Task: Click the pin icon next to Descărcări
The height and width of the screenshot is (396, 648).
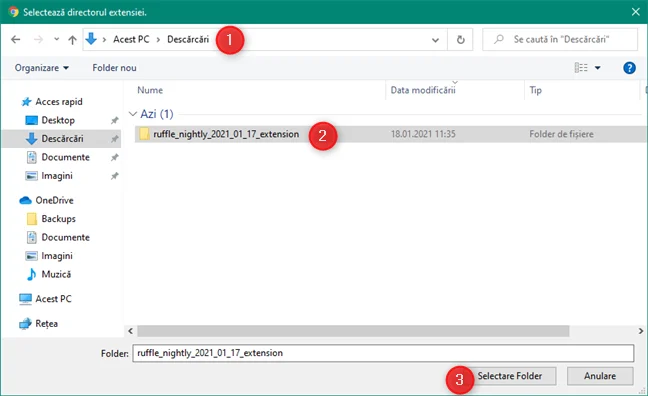Action: click(x=114, y=139)
